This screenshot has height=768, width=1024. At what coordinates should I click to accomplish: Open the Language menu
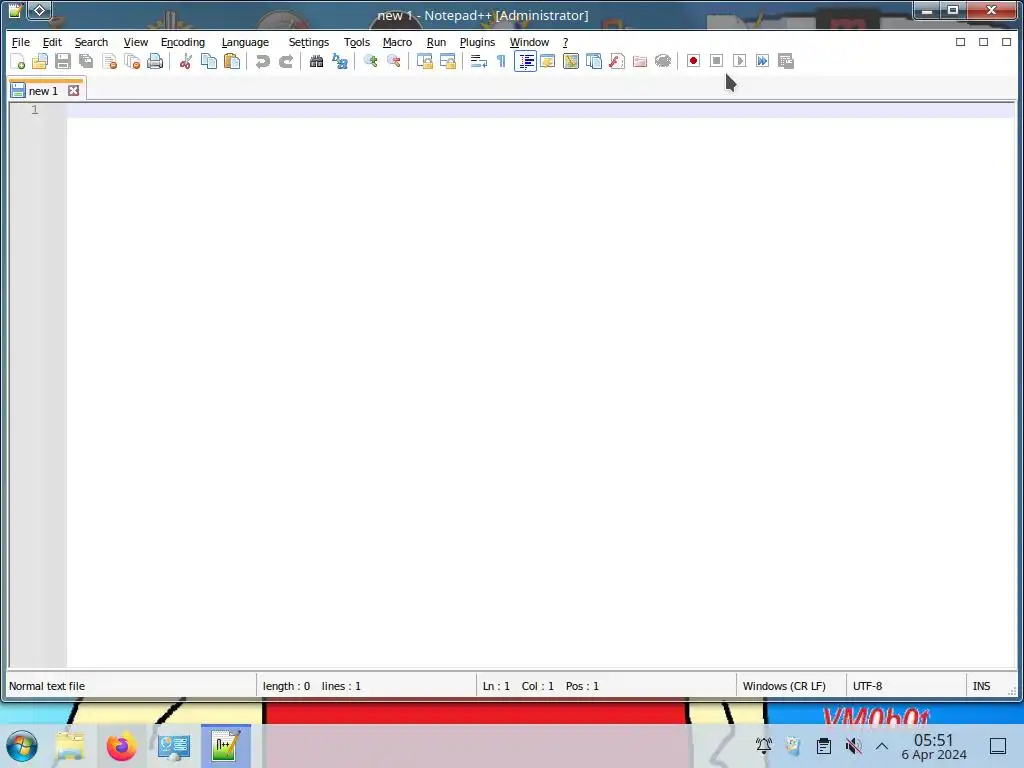245,42
